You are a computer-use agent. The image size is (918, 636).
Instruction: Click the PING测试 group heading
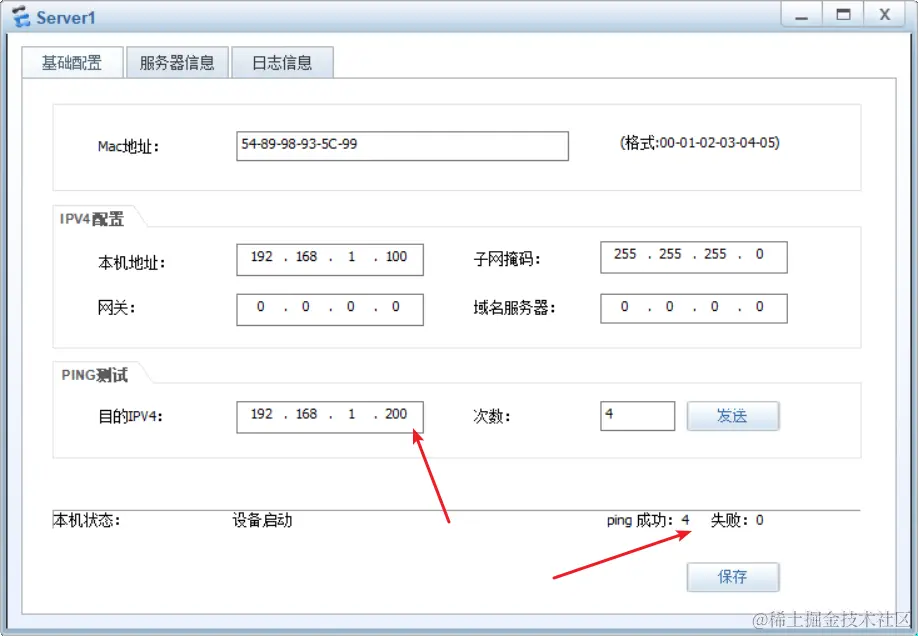point(94,375)
